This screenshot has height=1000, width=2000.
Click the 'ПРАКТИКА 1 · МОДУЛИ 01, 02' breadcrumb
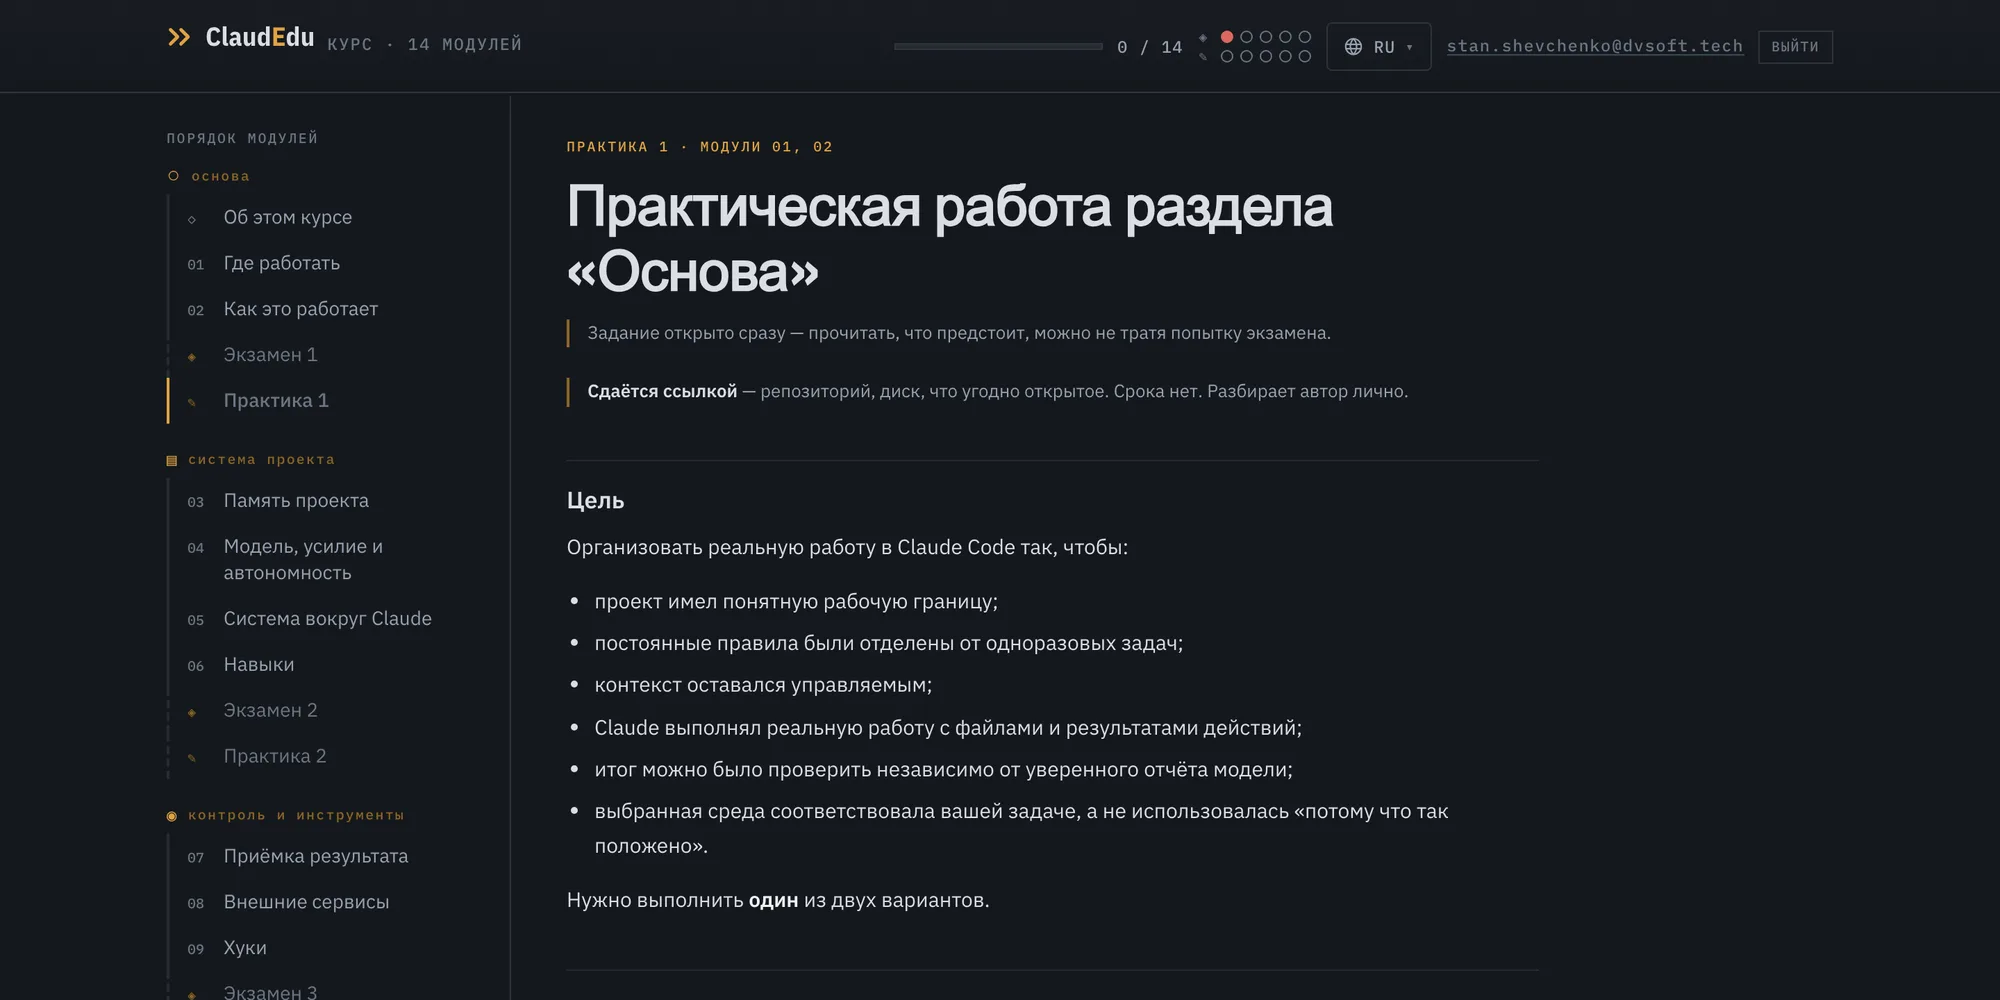(x=699, y=147)
